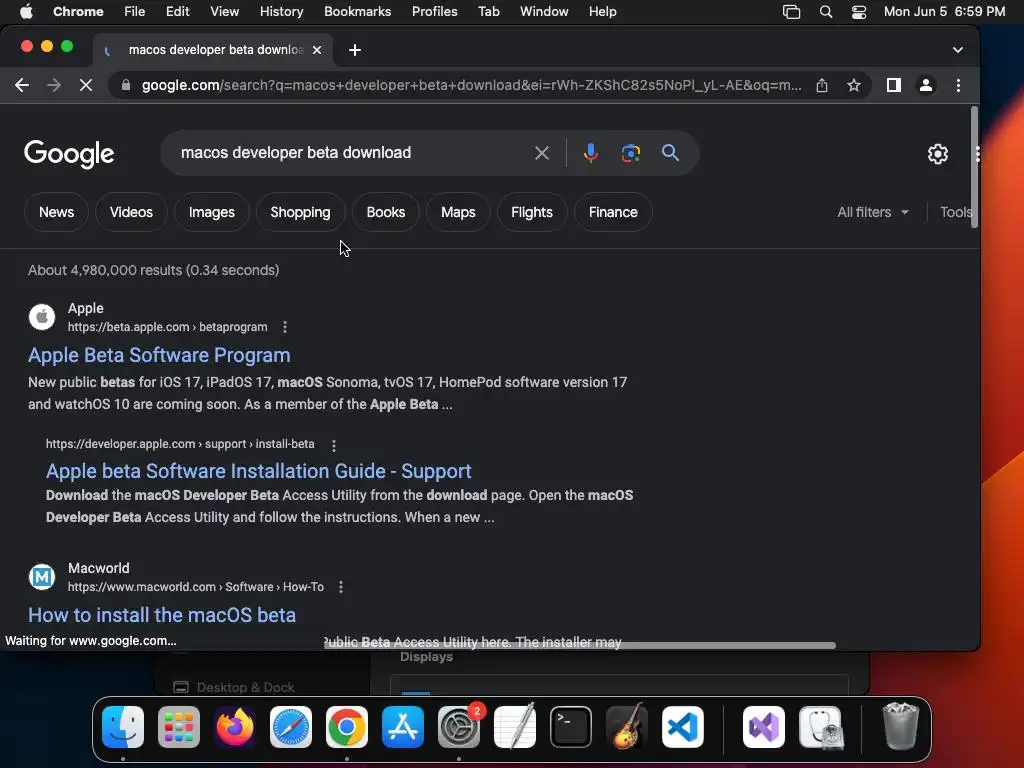
Task: Clear the search box text
Action: [x=541, y=153]
